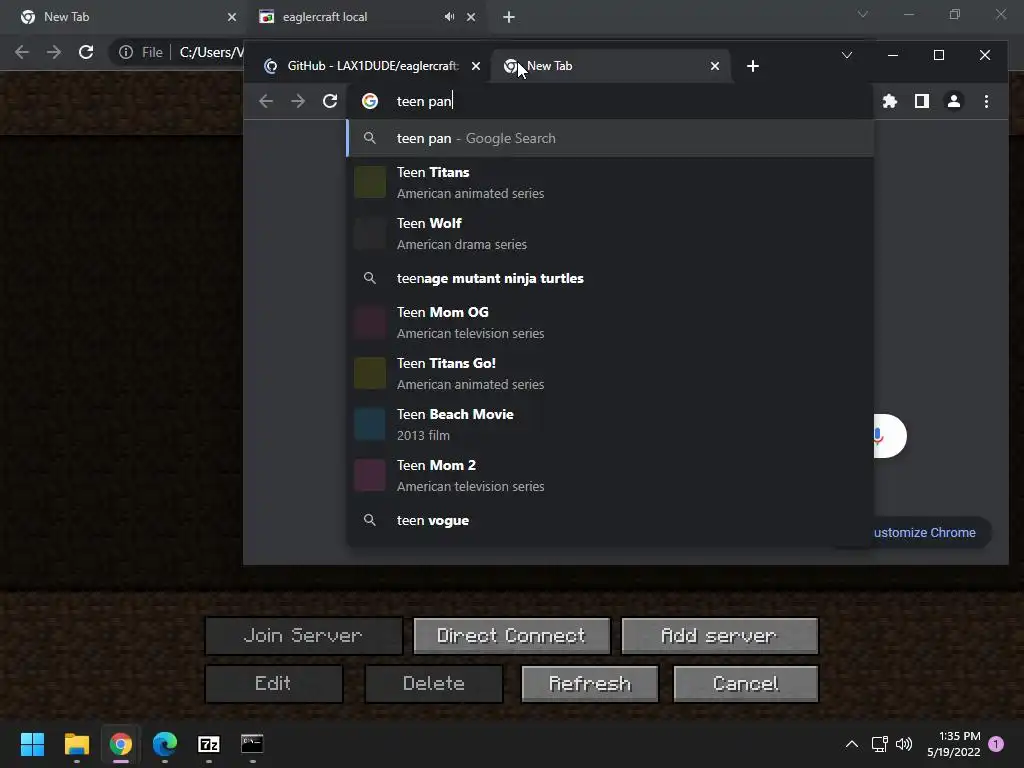Go back in the front Chrome window
The height and width of the screenshot is (768, 1024).
266,101
